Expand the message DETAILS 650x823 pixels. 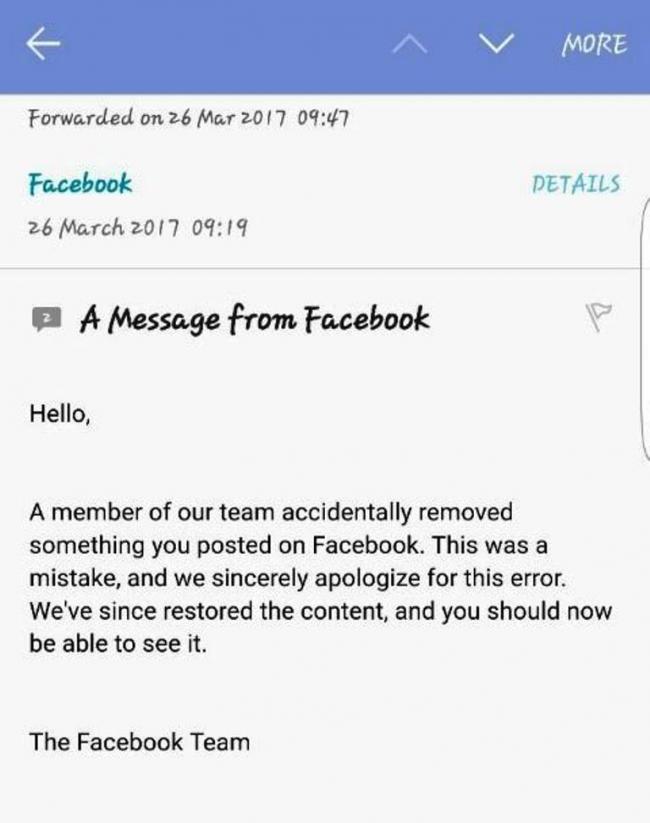[576, 185]
